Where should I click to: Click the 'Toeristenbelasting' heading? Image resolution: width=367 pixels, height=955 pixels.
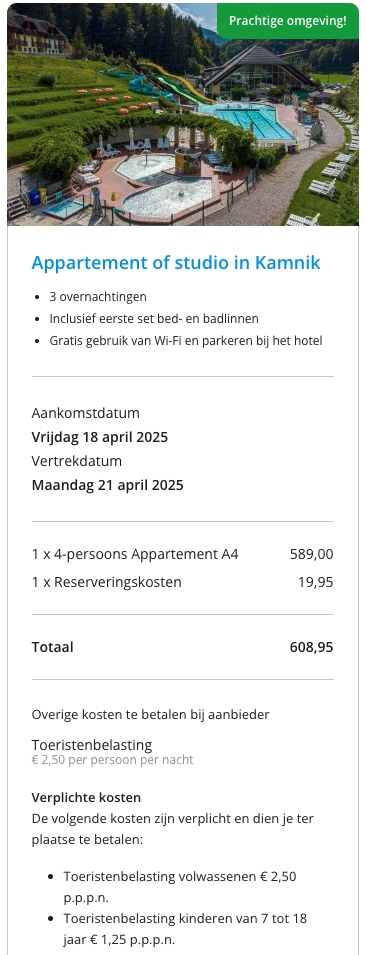[92, 745]
